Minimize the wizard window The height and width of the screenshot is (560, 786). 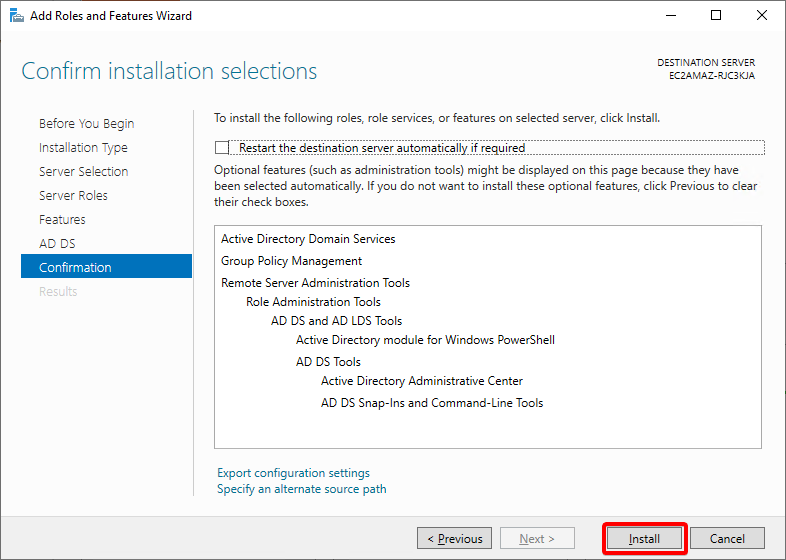(x=671, y=16)
